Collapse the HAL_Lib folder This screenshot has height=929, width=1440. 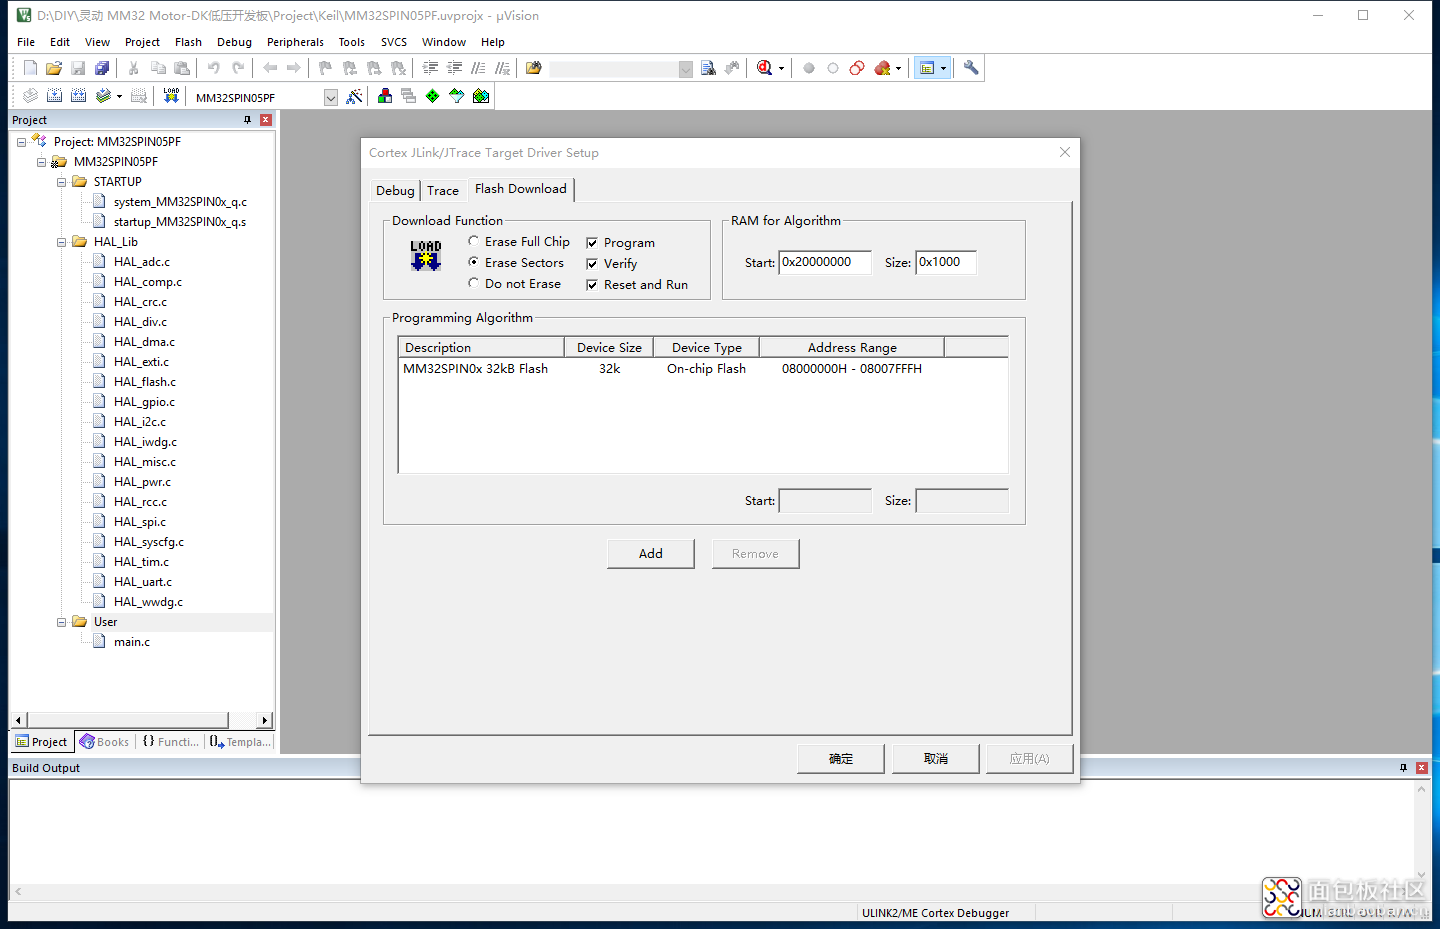(61, 242)
